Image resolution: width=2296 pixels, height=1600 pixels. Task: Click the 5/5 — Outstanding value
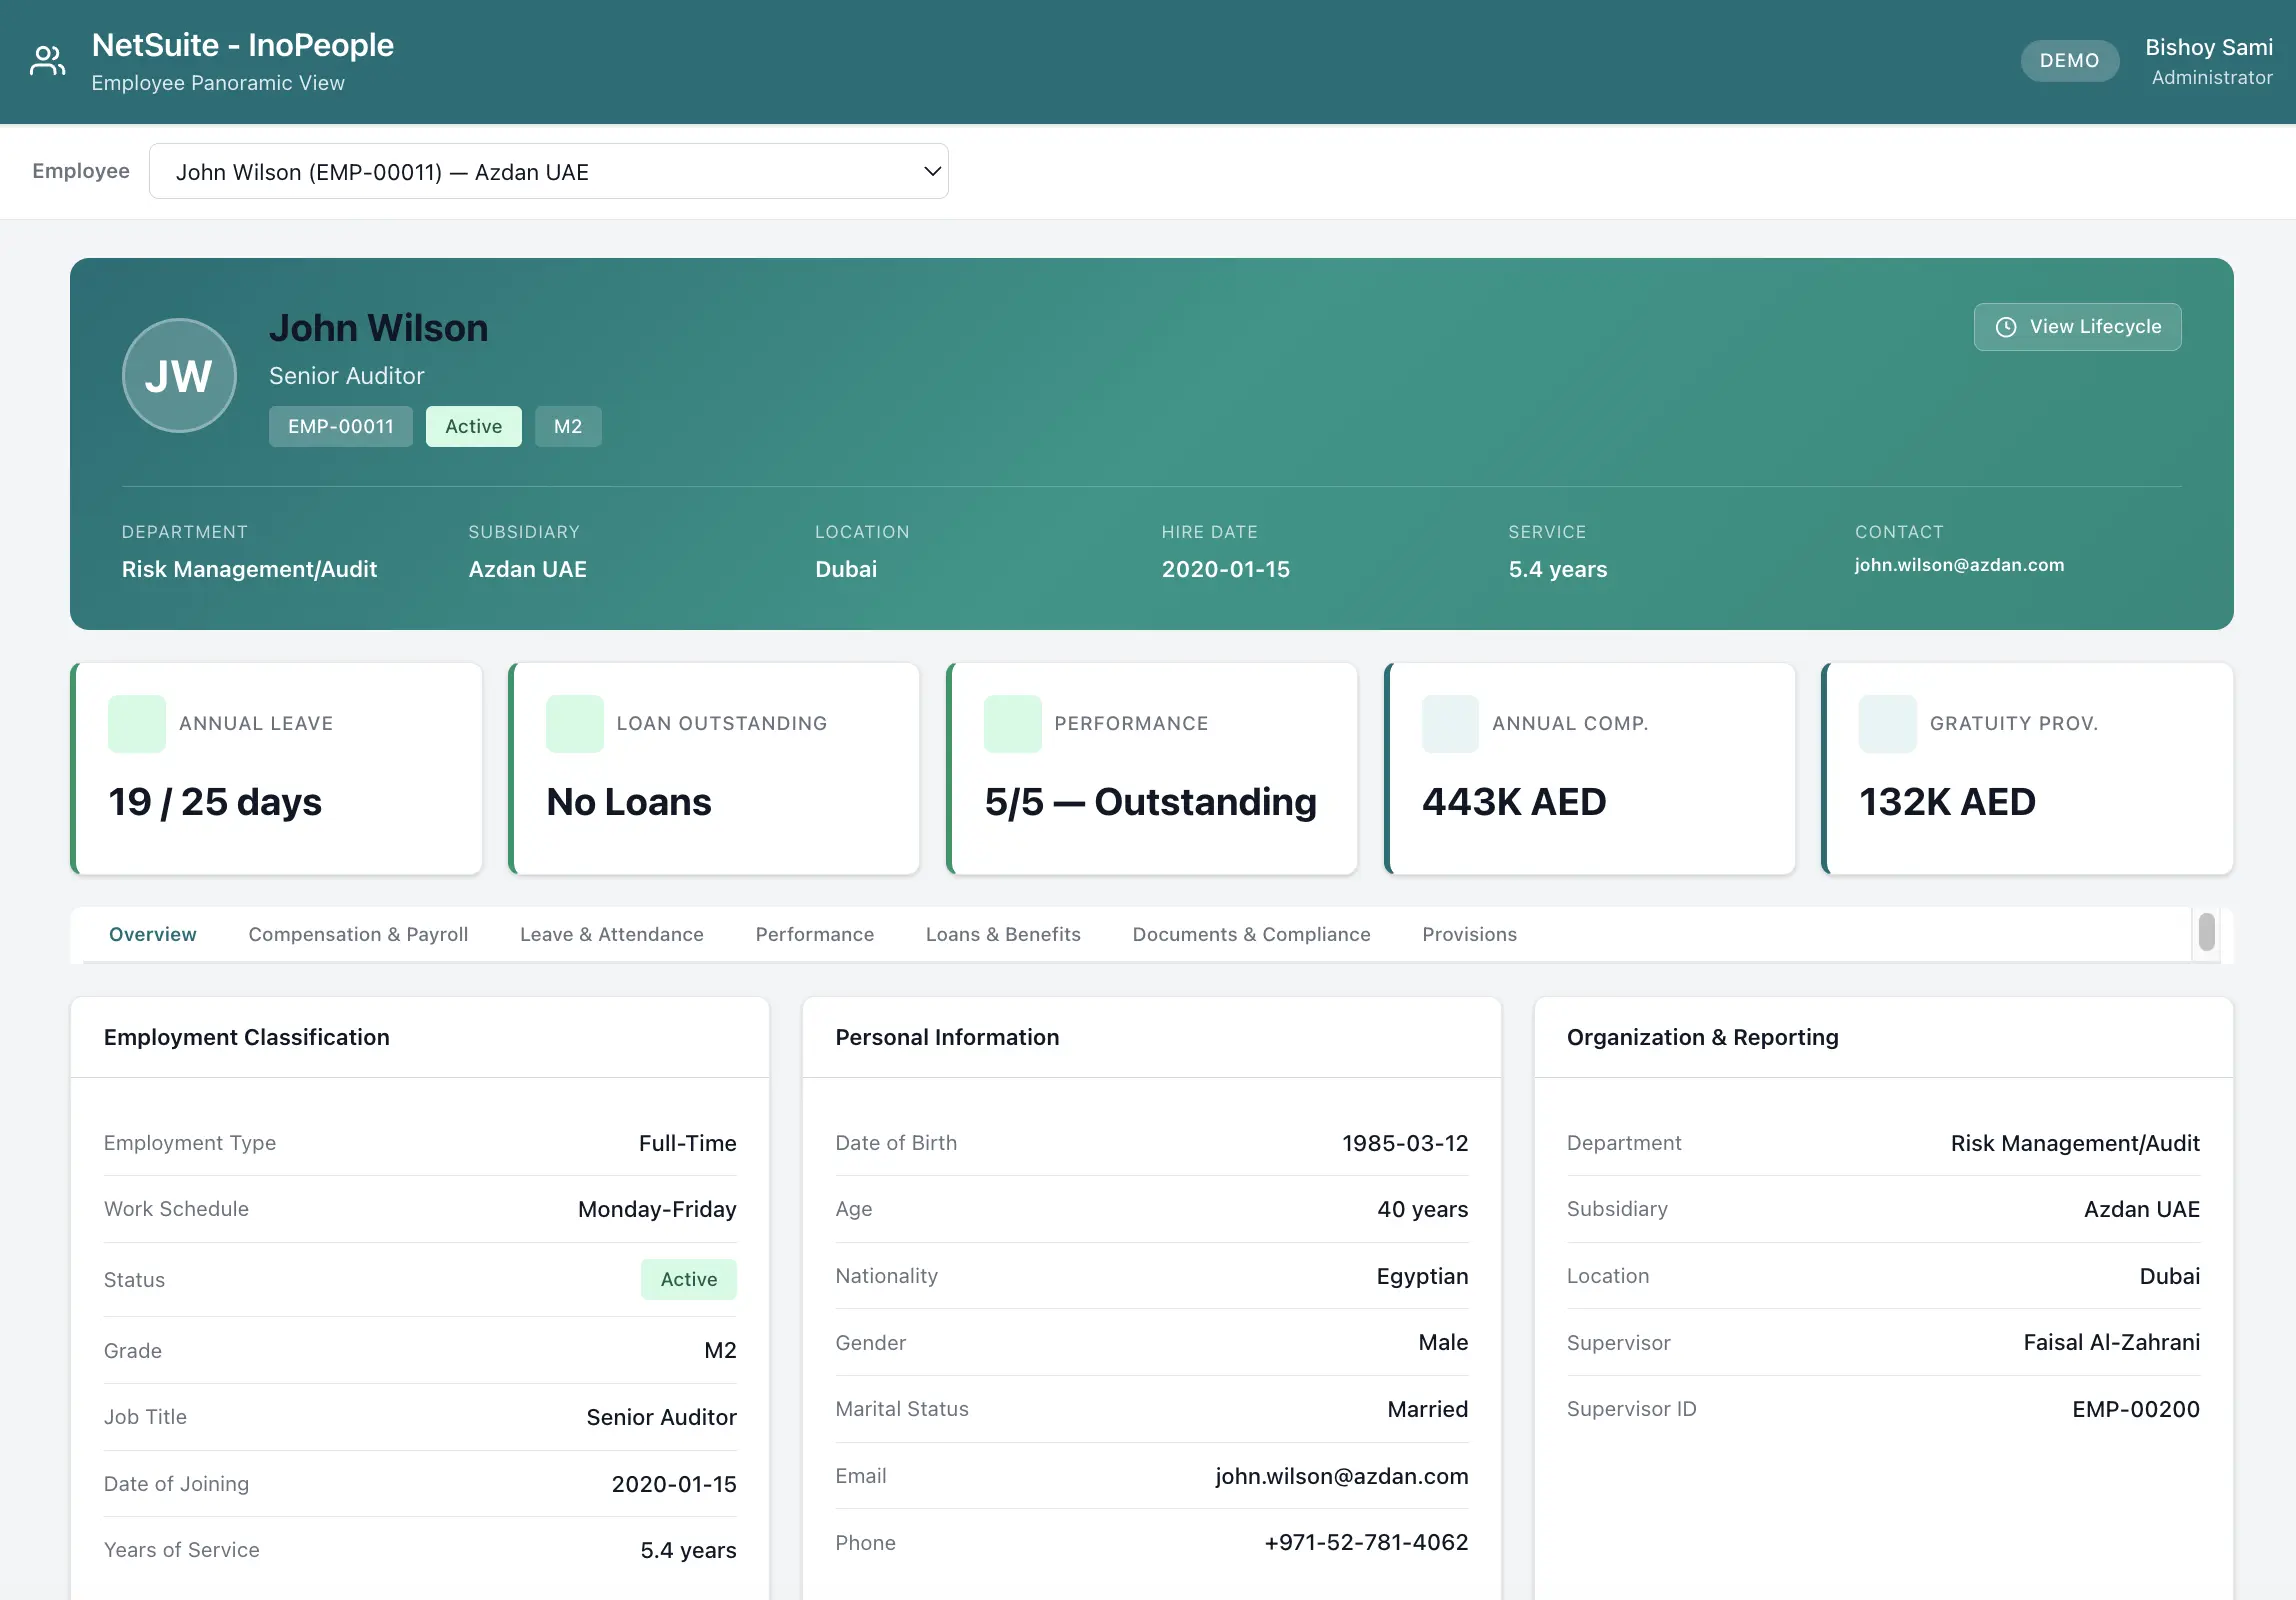point(1150,802)
